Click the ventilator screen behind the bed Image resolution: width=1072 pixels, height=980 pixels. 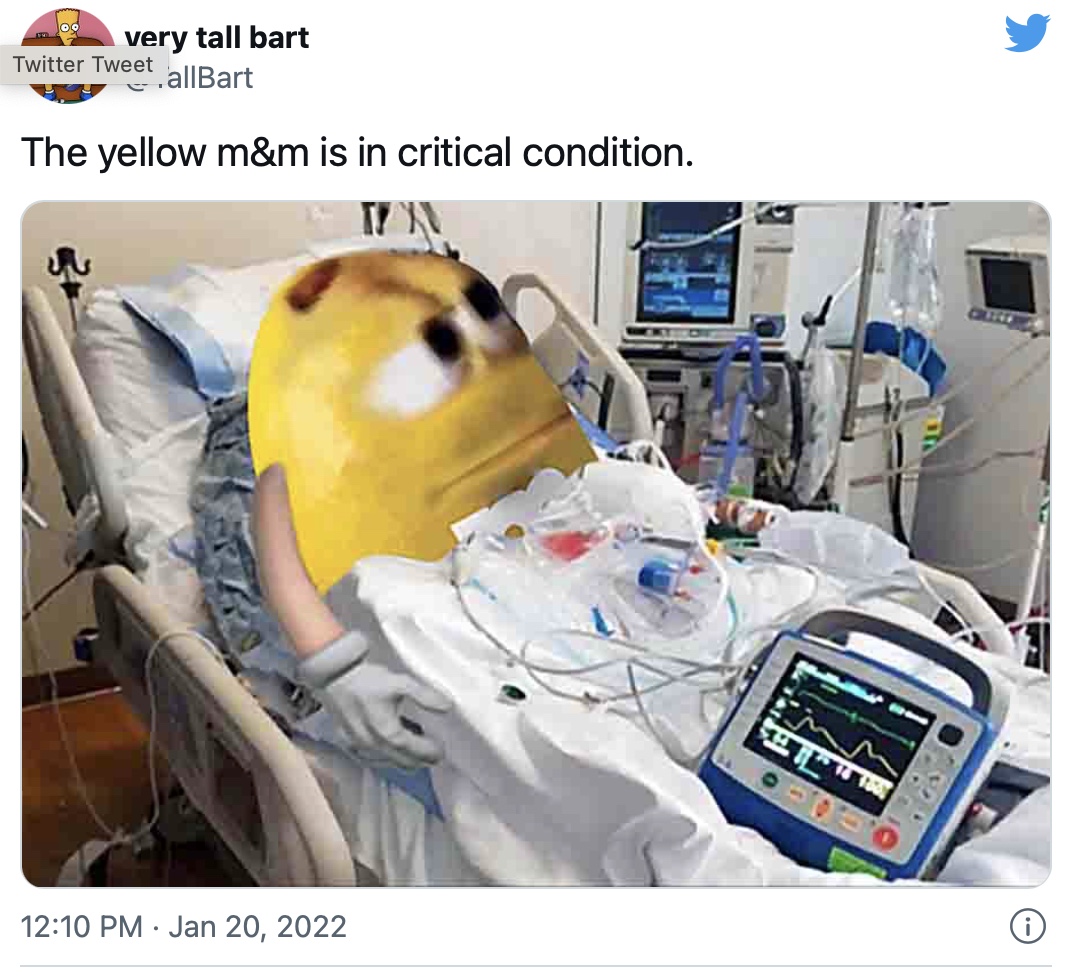pyautogui.click(x=688, y=263)
